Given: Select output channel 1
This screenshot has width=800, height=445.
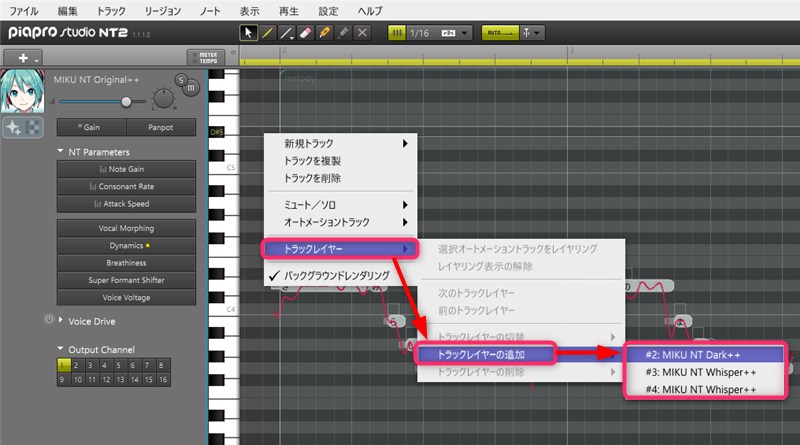Looking at the screenshot, I should [63, 365].
